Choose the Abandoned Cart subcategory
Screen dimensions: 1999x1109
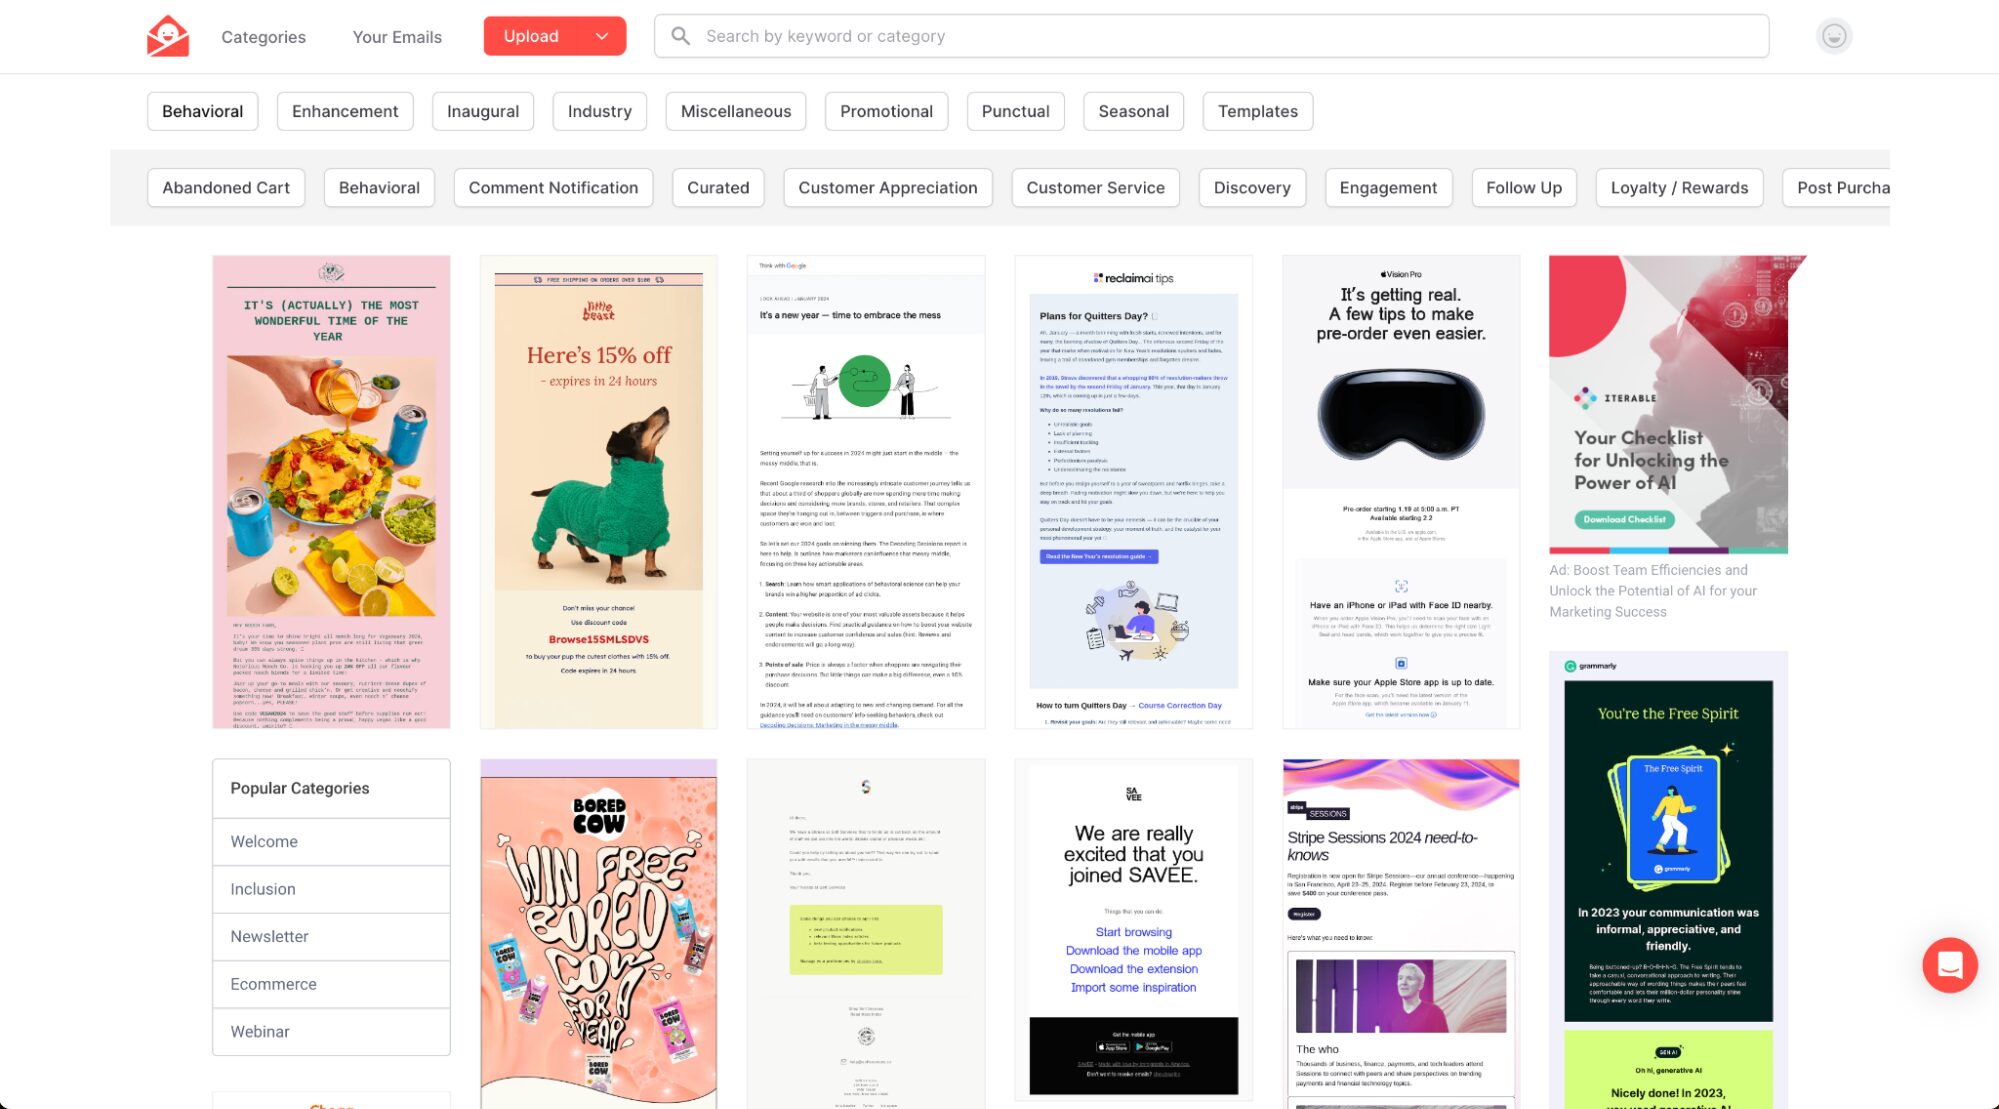tap(226, 187)
